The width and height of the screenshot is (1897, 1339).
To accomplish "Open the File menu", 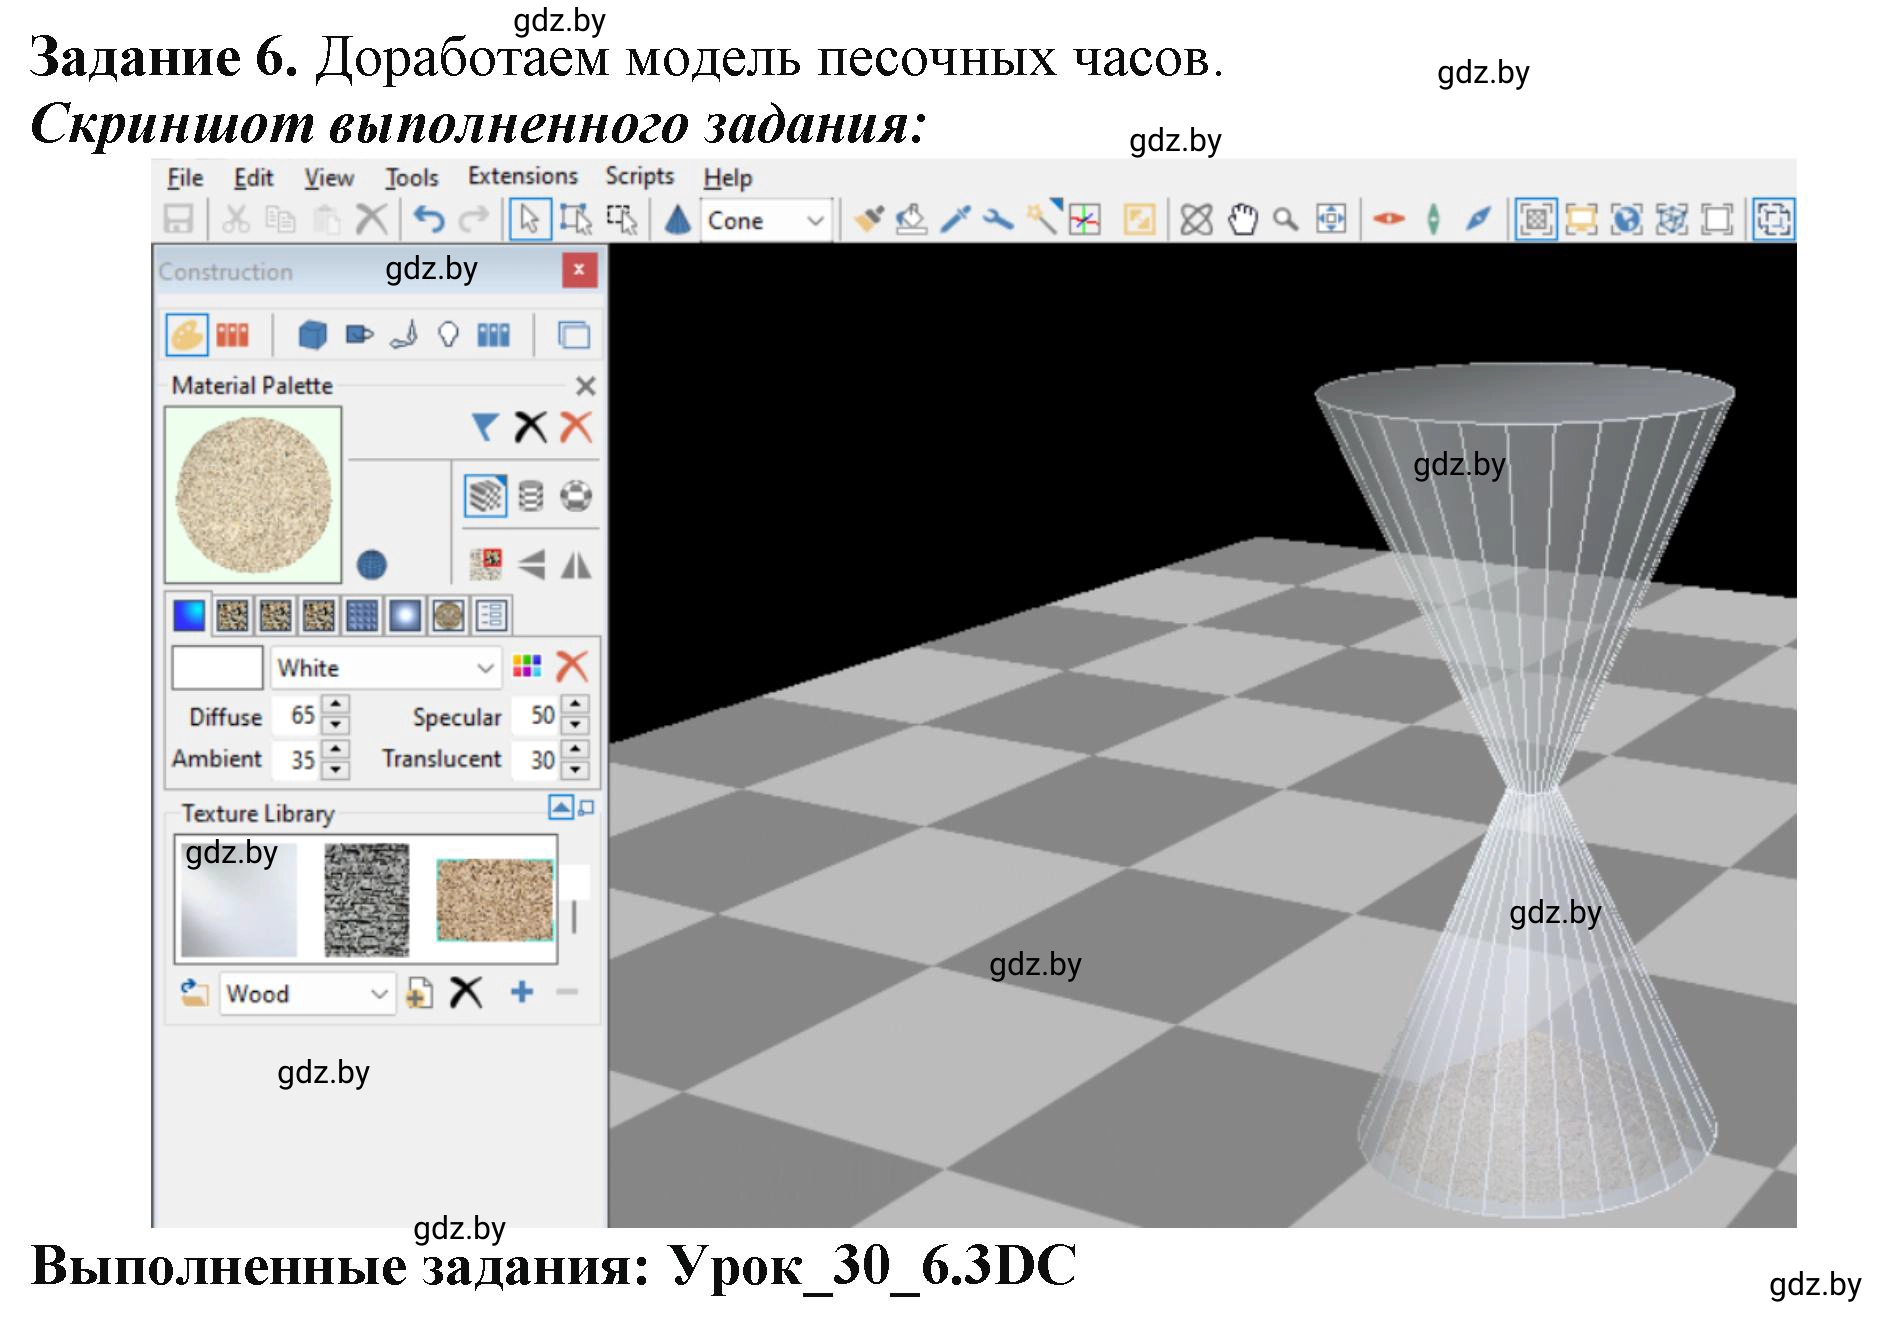I will [185, 178].
